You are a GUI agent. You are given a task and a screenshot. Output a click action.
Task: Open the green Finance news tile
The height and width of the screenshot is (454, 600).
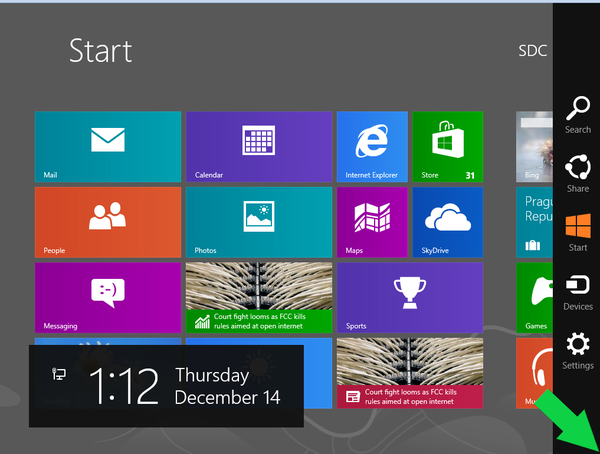point(259,297)
